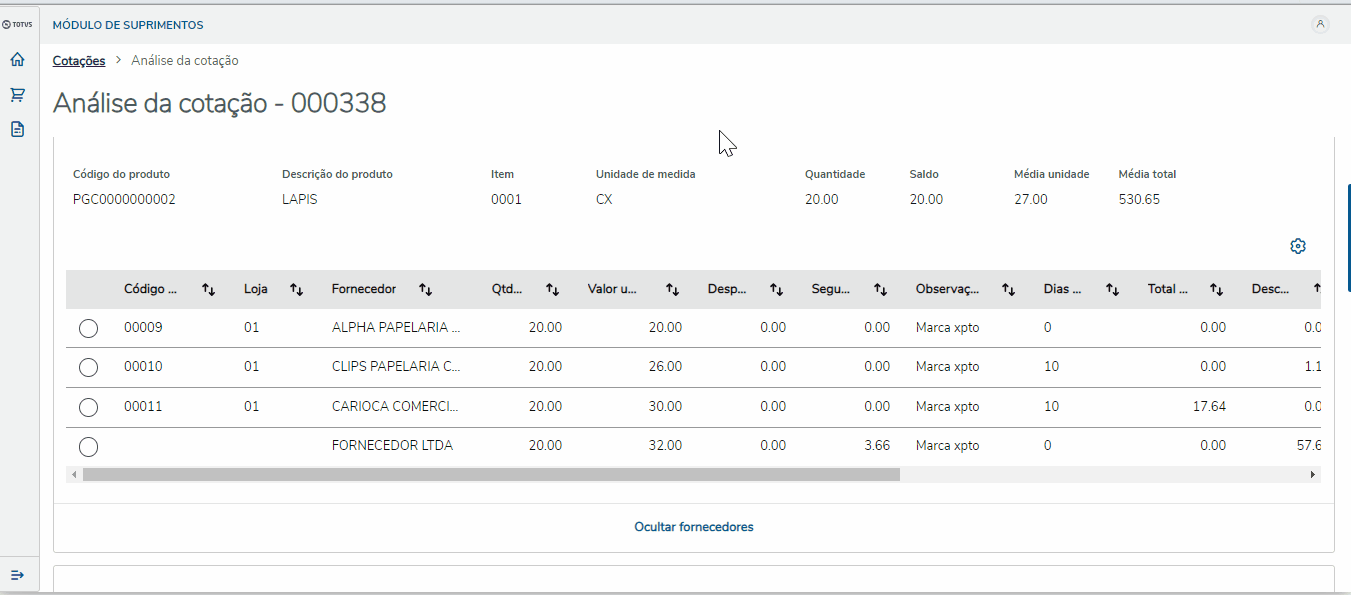Select the radio button for supplier 00009
The height and width of the screenshot is (595, 1351).
pyautogui.click(x=88, y=328)
